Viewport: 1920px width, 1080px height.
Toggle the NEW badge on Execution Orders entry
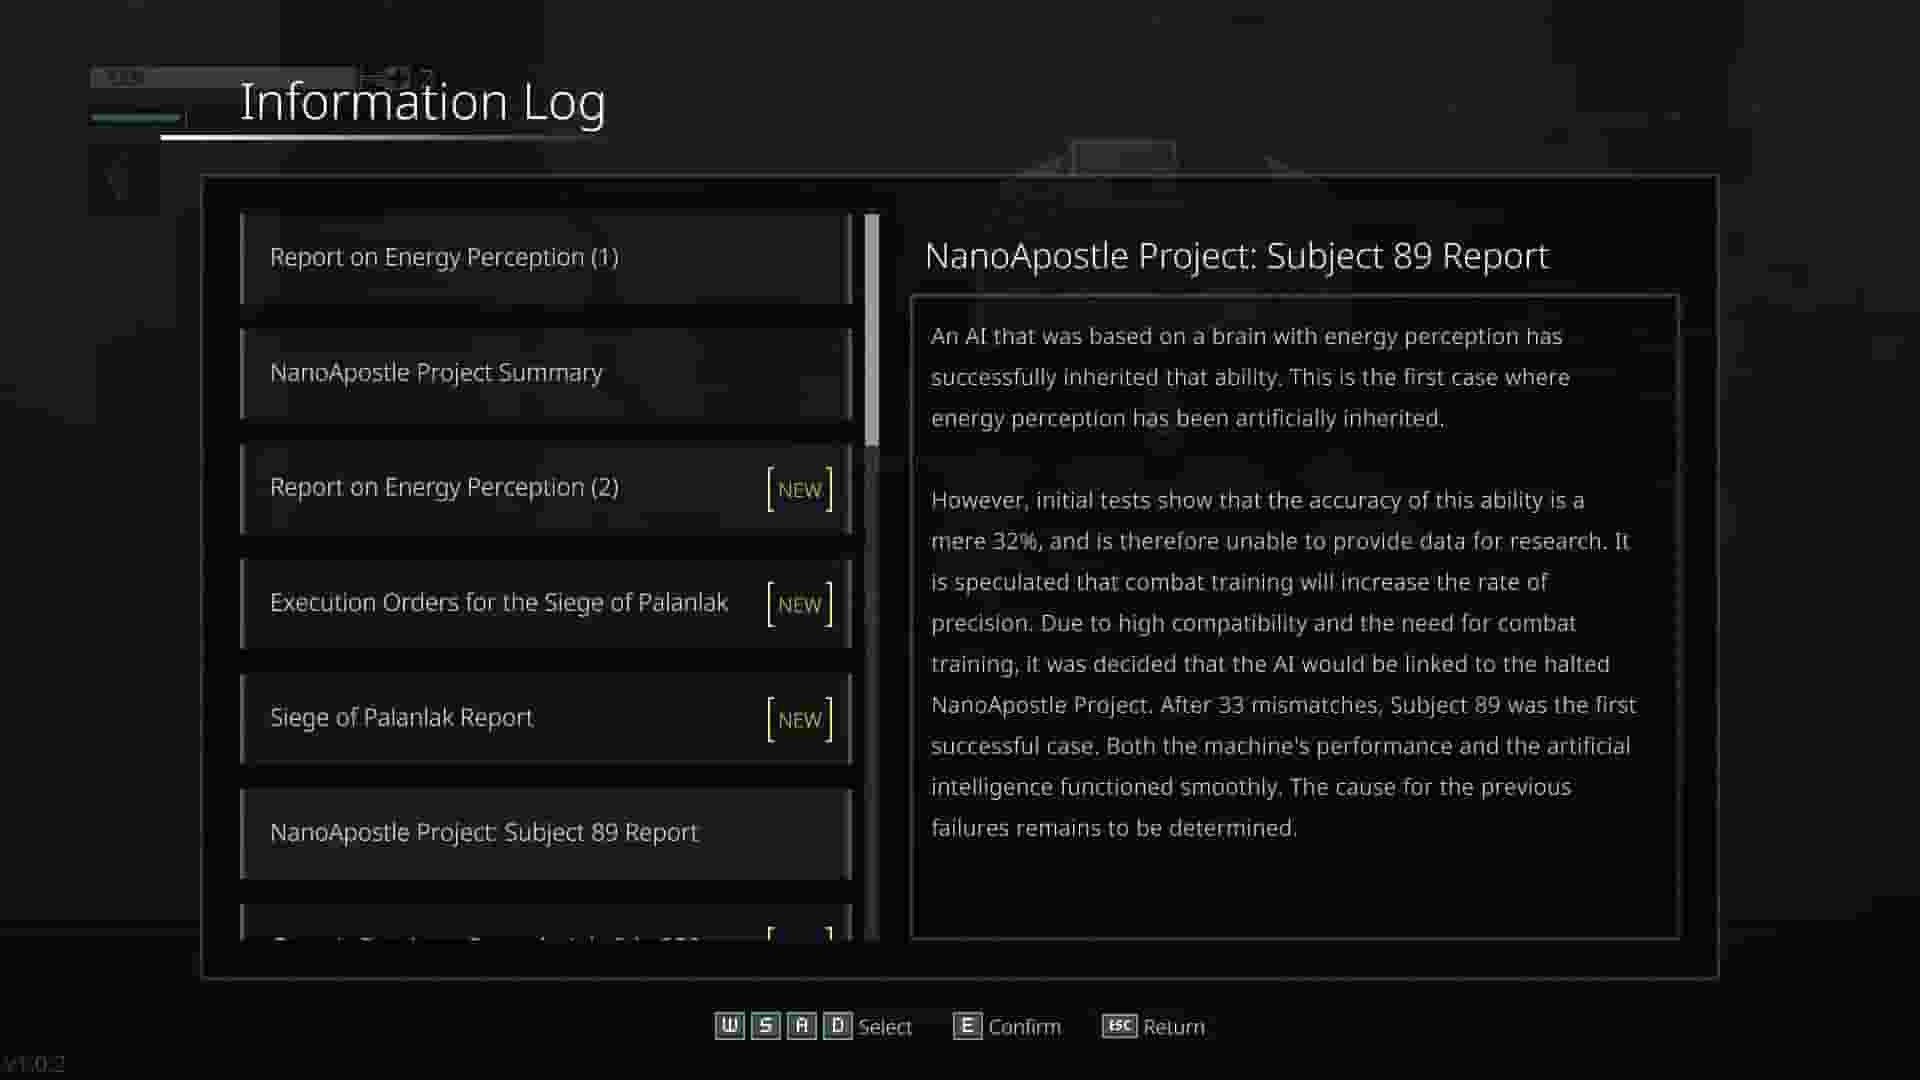click(799, 603)
